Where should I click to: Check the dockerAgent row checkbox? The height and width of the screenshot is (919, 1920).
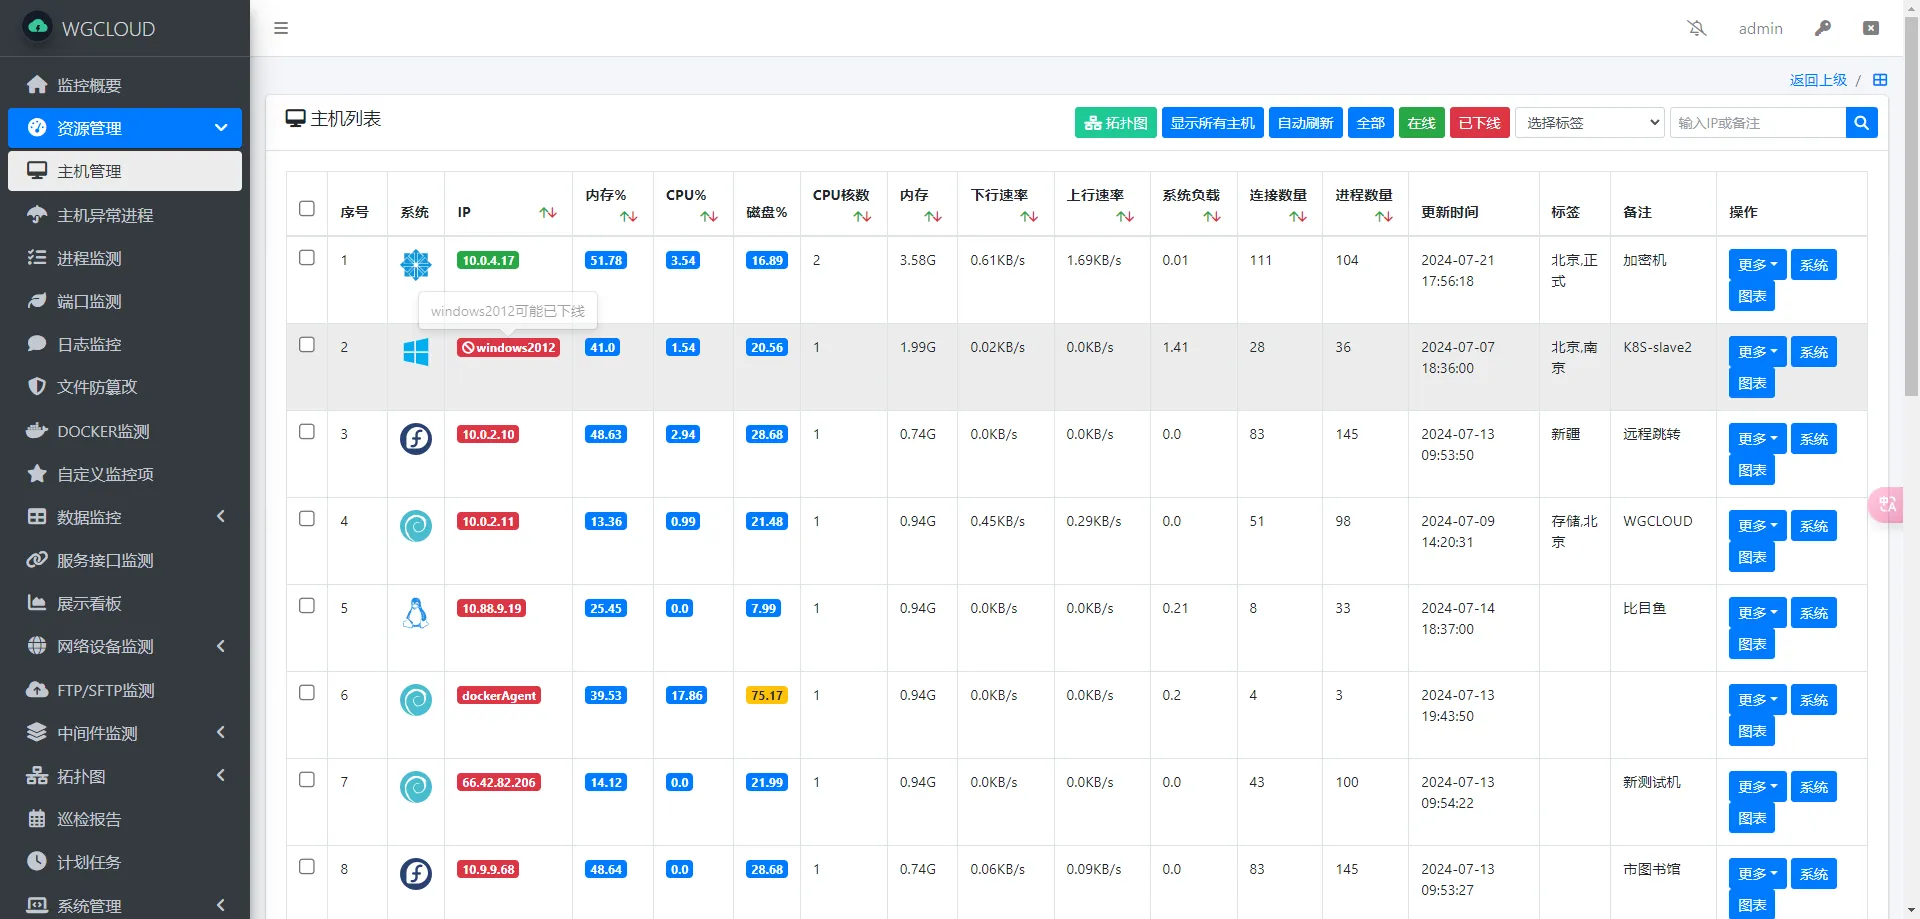point(307,692)
